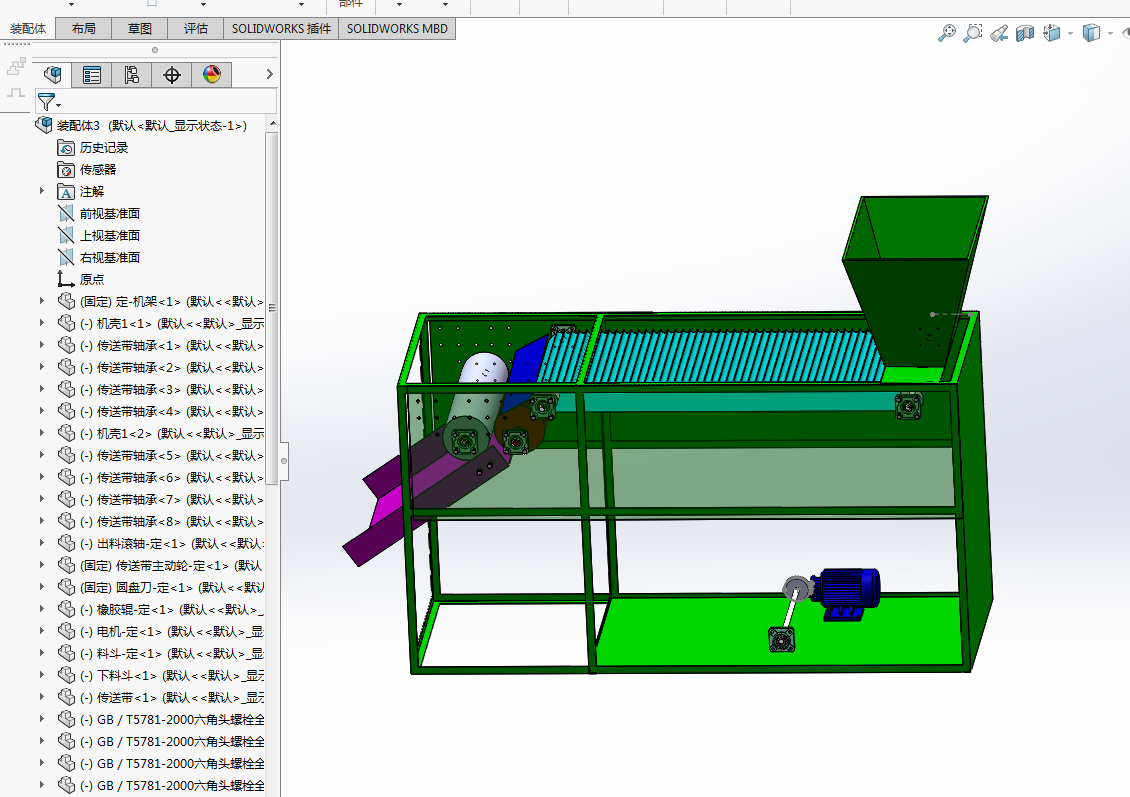
Task: Switch to 草图 ribbon tab
Action: [140, 29]
